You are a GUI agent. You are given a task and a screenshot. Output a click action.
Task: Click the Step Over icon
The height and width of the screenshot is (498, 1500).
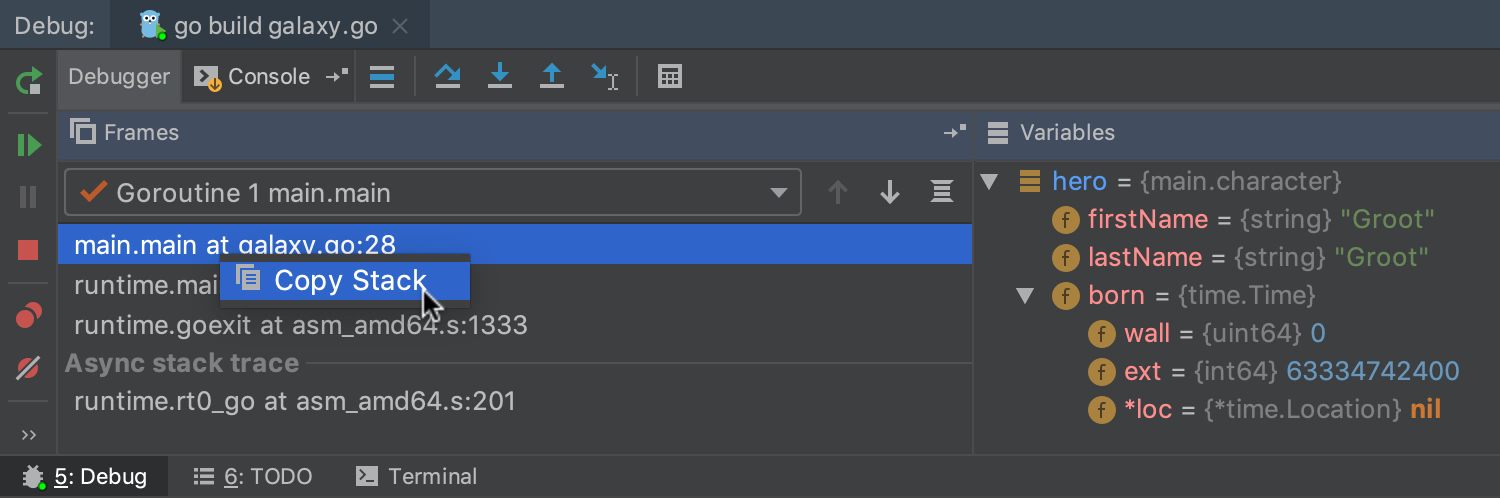pos(447,77)
